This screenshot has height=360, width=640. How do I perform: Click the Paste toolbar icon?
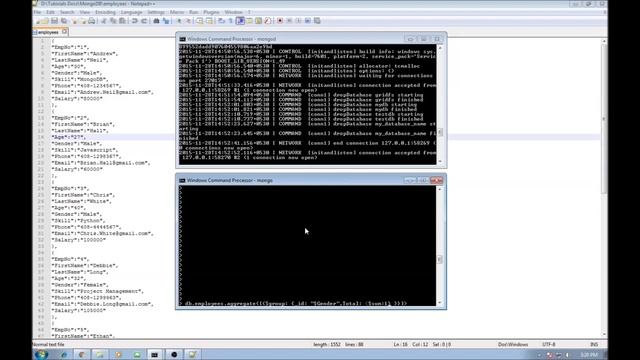coord(122,21)
